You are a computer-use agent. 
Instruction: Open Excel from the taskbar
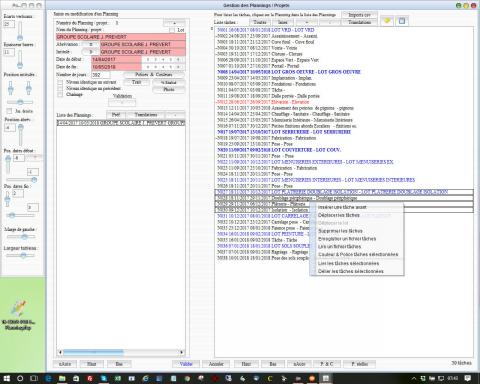coord(118,378)
